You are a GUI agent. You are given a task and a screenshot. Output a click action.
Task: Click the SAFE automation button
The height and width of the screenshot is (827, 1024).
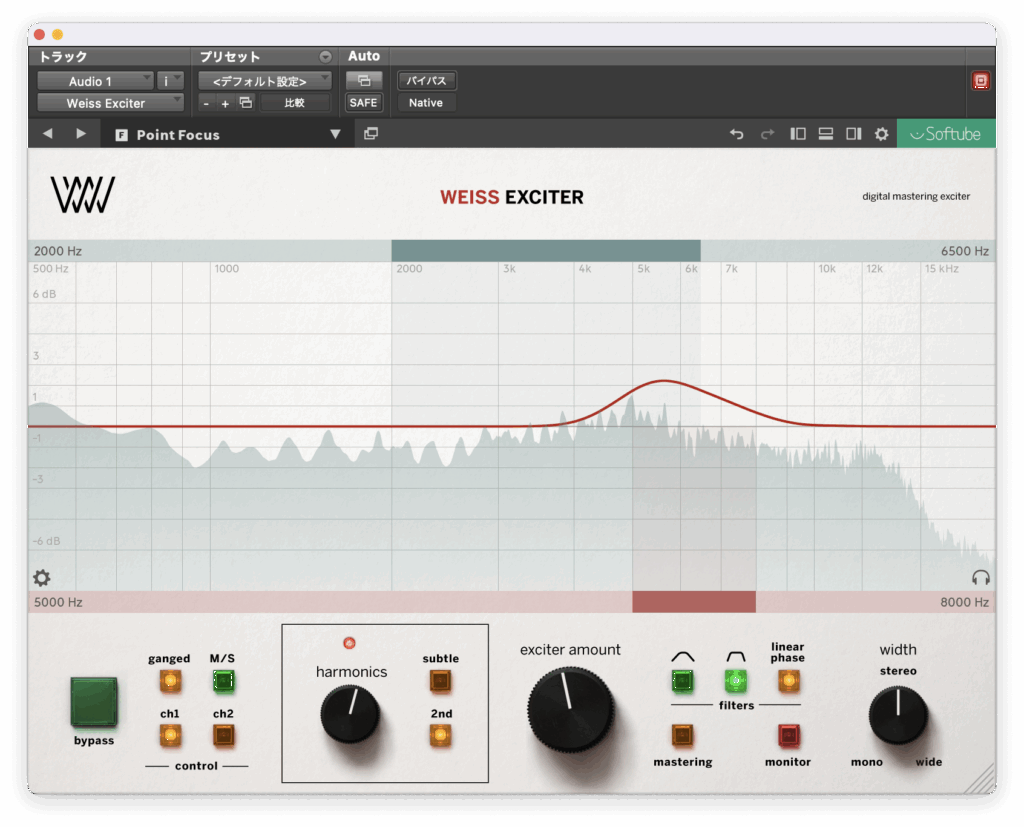click(x=363, y=103)
